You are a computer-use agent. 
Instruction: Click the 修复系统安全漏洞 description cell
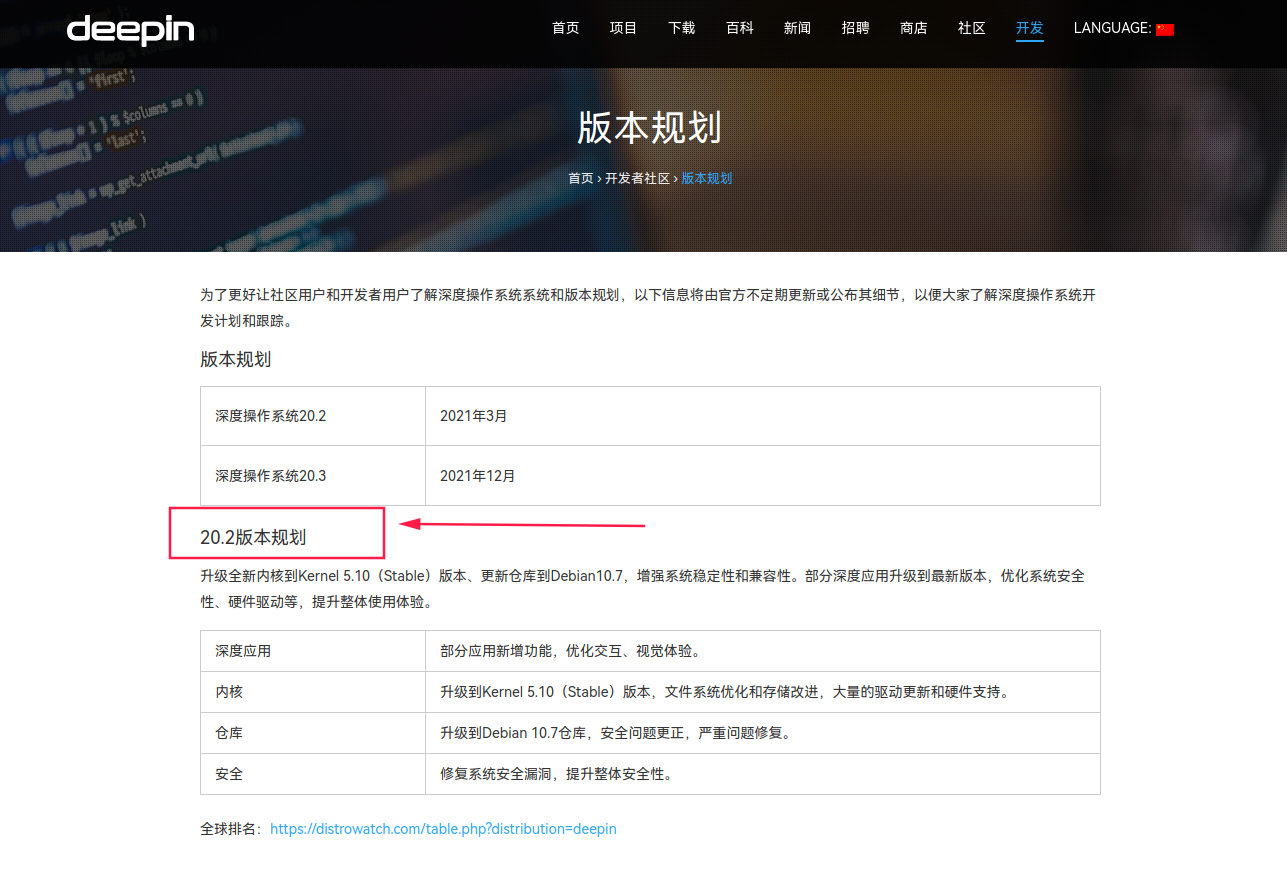[x=763, y=774]
